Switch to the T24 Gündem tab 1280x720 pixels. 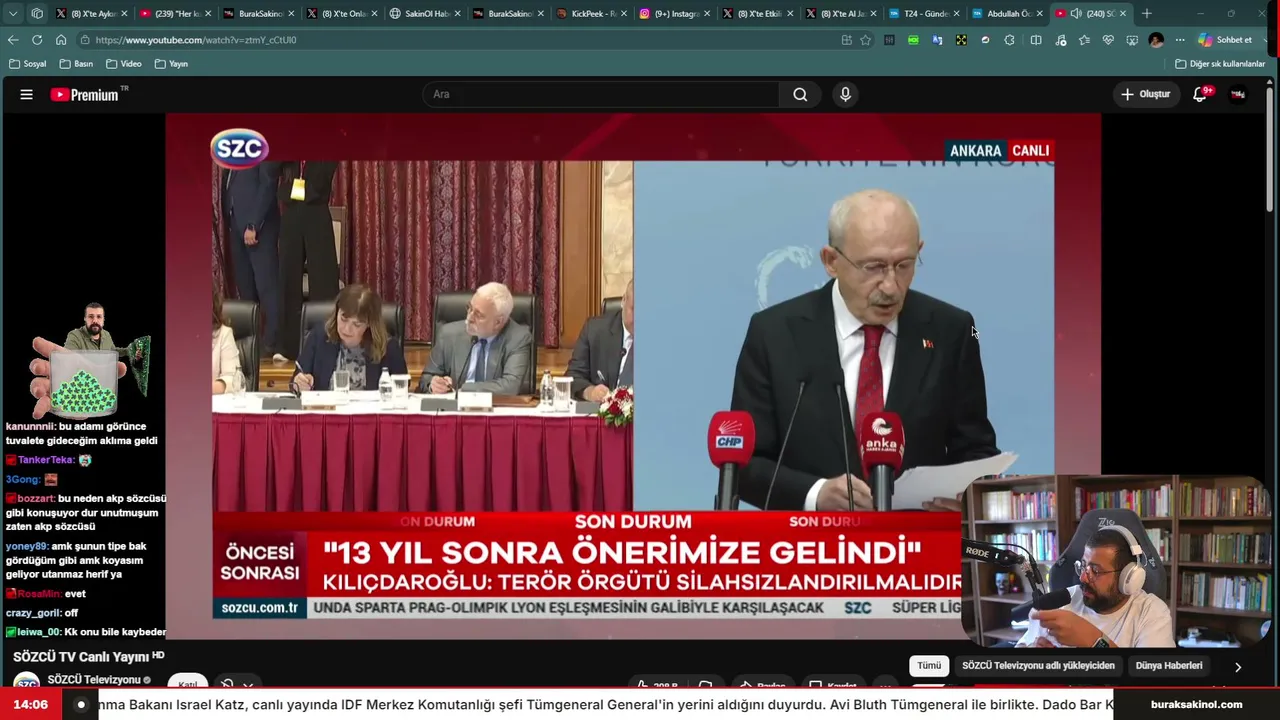[x=925, y=13]
